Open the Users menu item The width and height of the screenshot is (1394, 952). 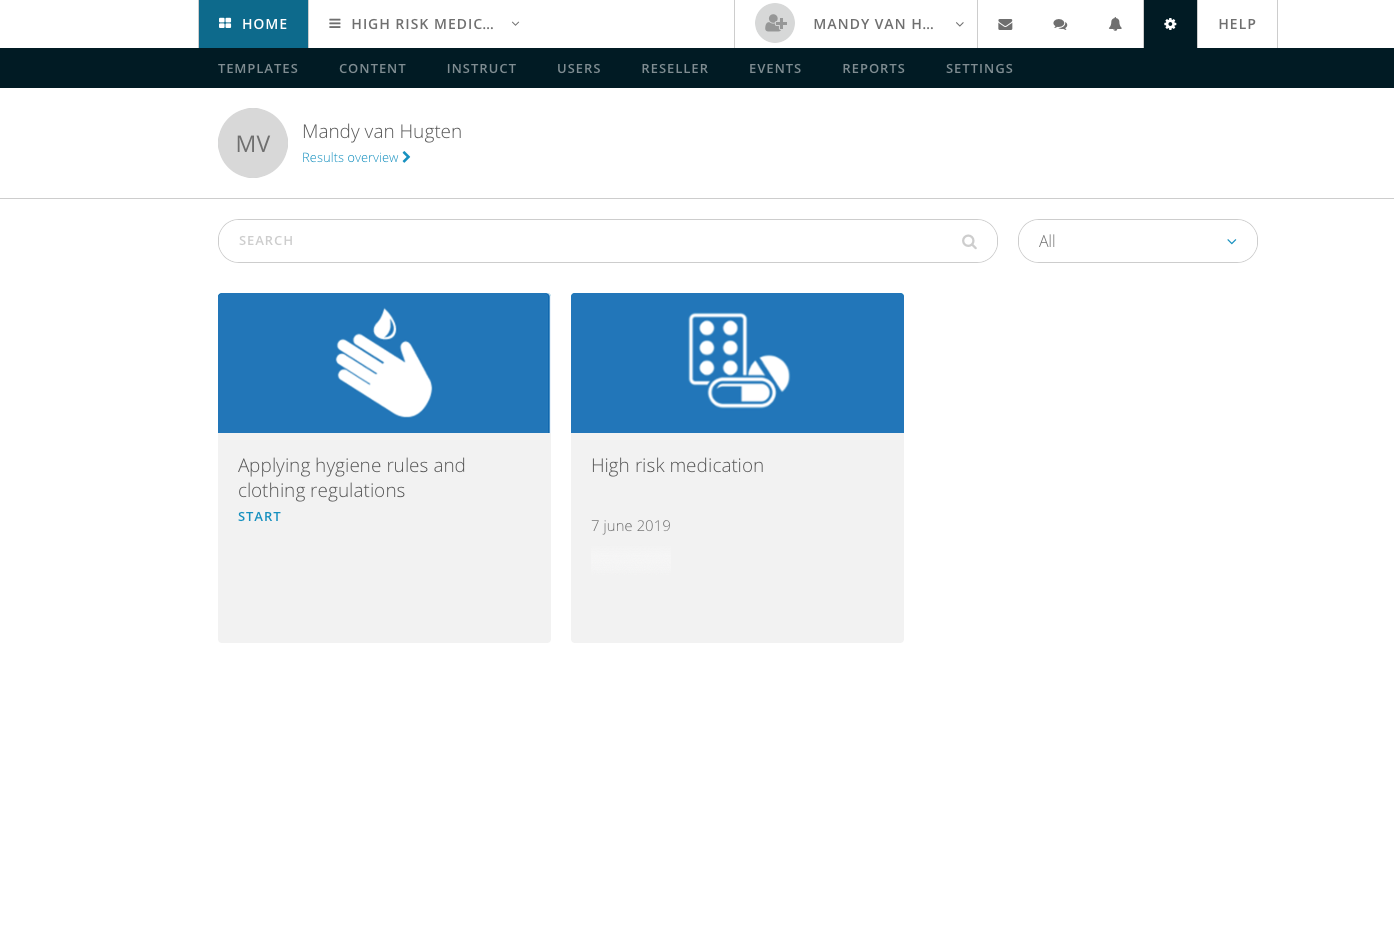(x=579, y=68)
